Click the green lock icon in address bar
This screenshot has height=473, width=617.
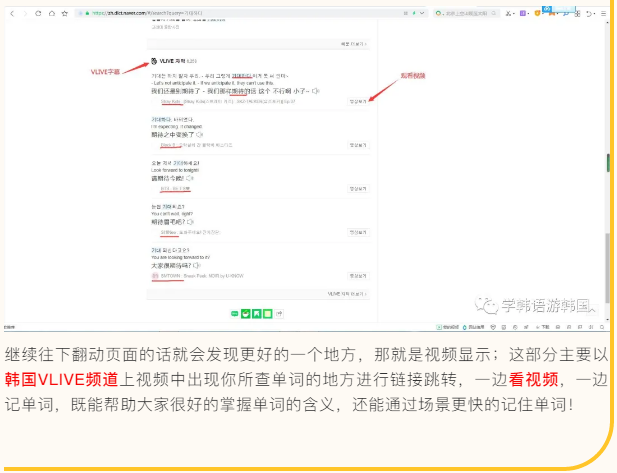(x=87, y=13)
